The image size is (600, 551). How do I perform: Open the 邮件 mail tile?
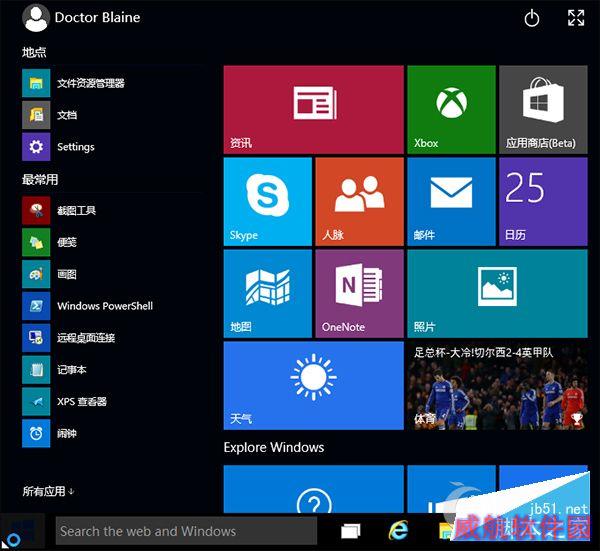click(452, 202)
